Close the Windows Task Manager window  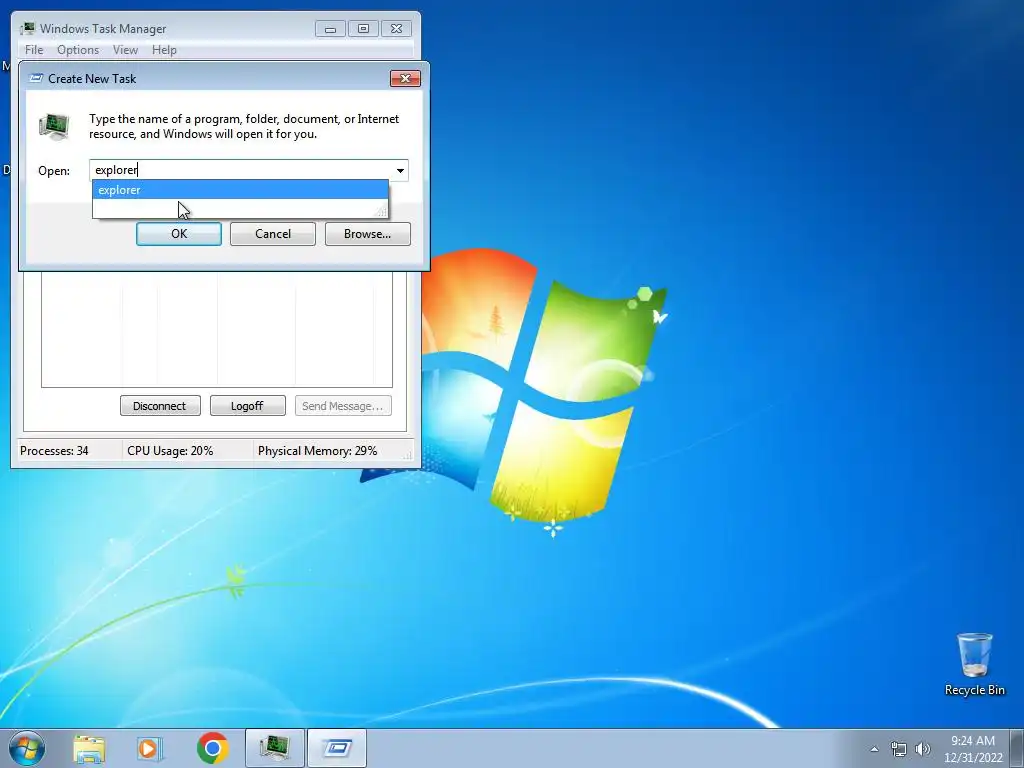[x=396, y=29]
